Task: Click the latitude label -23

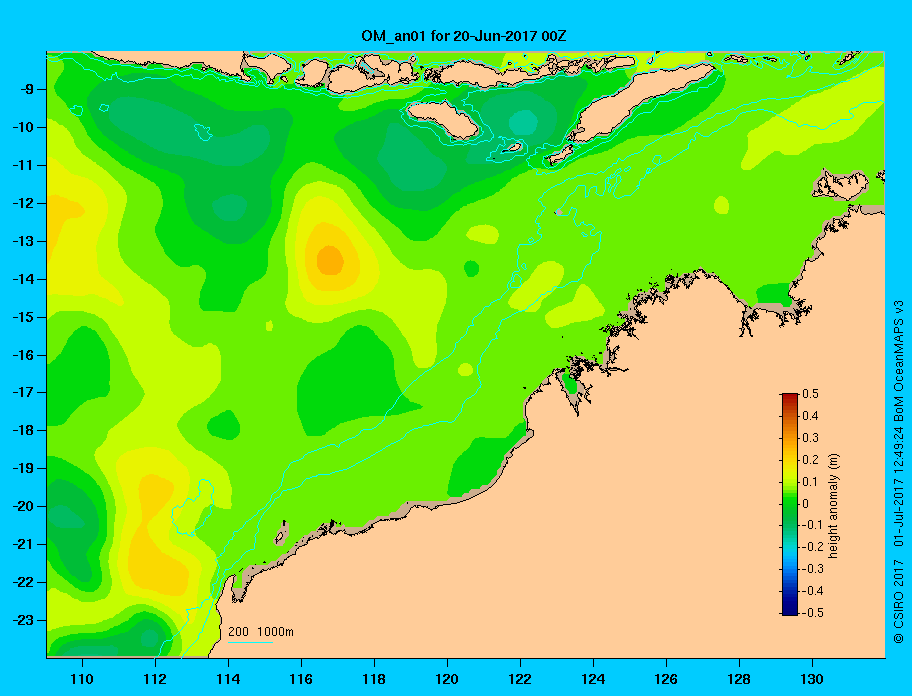Action: click(22, 620)
